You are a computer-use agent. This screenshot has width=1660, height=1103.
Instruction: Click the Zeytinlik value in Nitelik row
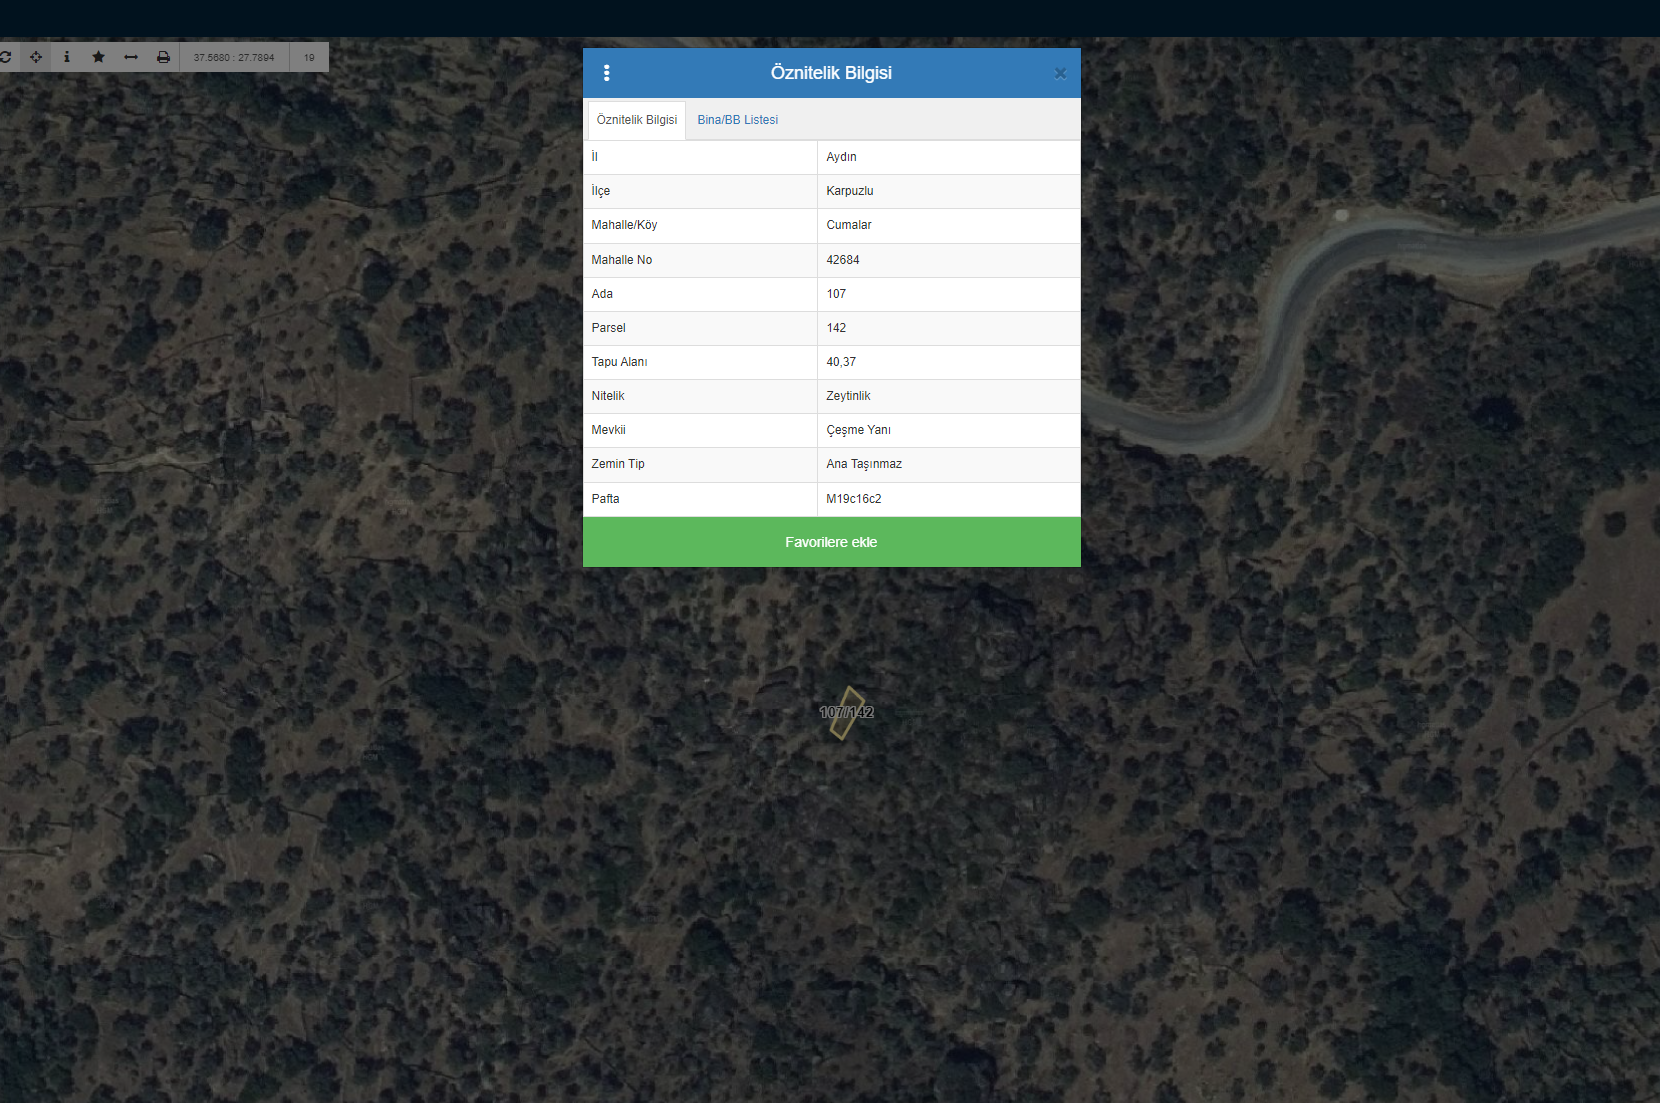tap(848, 396)
